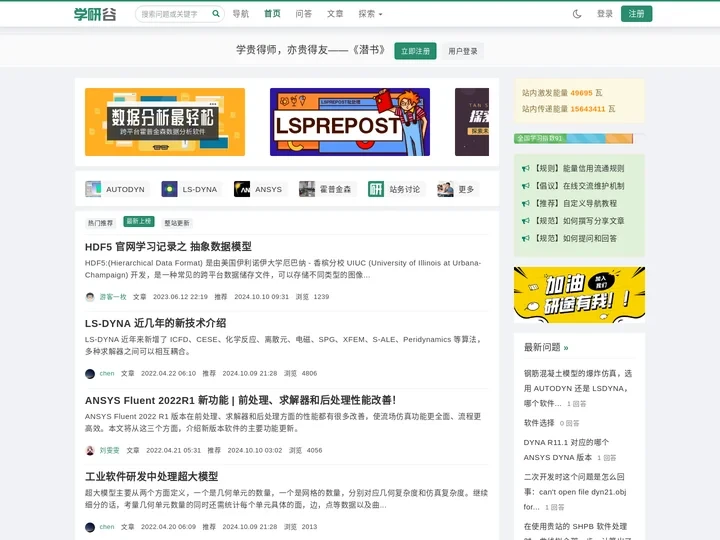
Task: Open the 数据分析最轻松 banner
Action: click(165, 122)
